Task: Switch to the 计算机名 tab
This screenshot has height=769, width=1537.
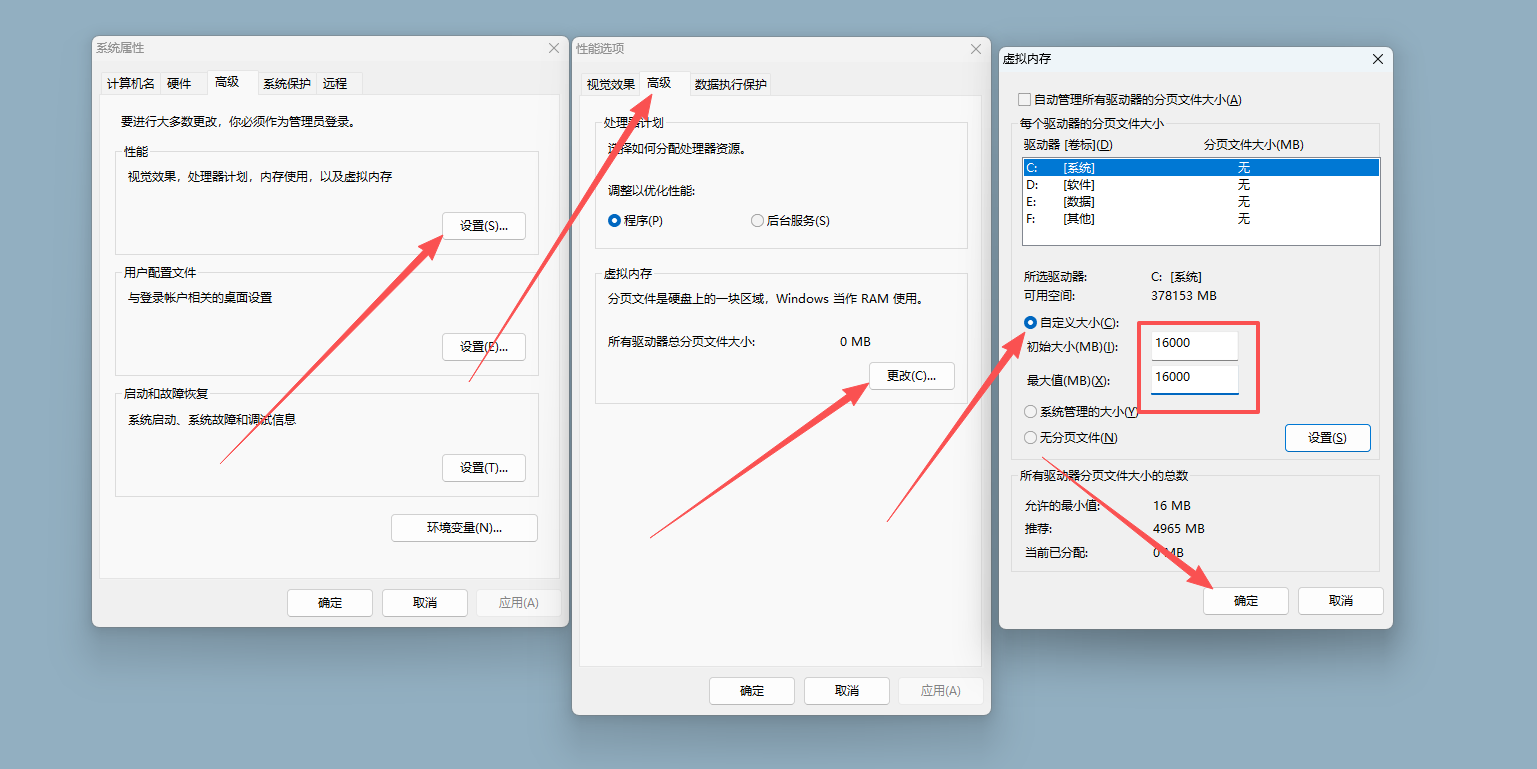Action: click(x=130, y=84)
